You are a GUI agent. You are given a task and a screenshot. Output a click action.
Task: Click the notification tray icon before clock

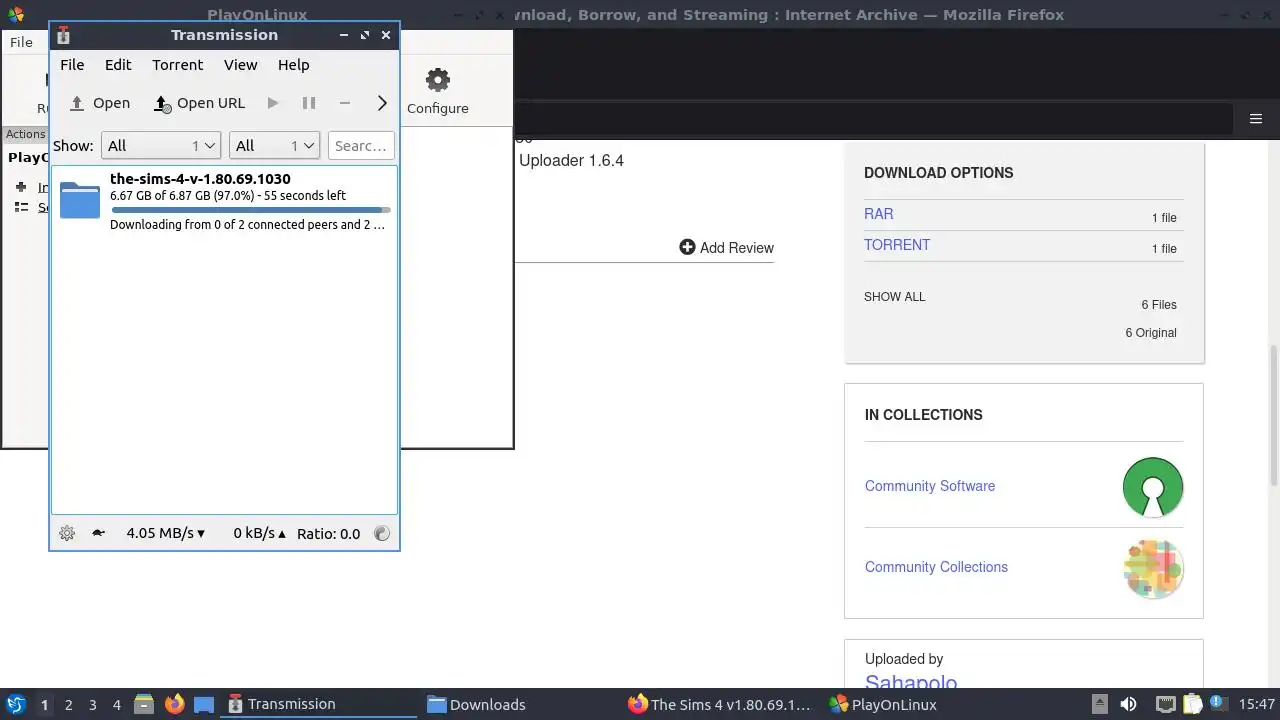[x=1218, y=704]
